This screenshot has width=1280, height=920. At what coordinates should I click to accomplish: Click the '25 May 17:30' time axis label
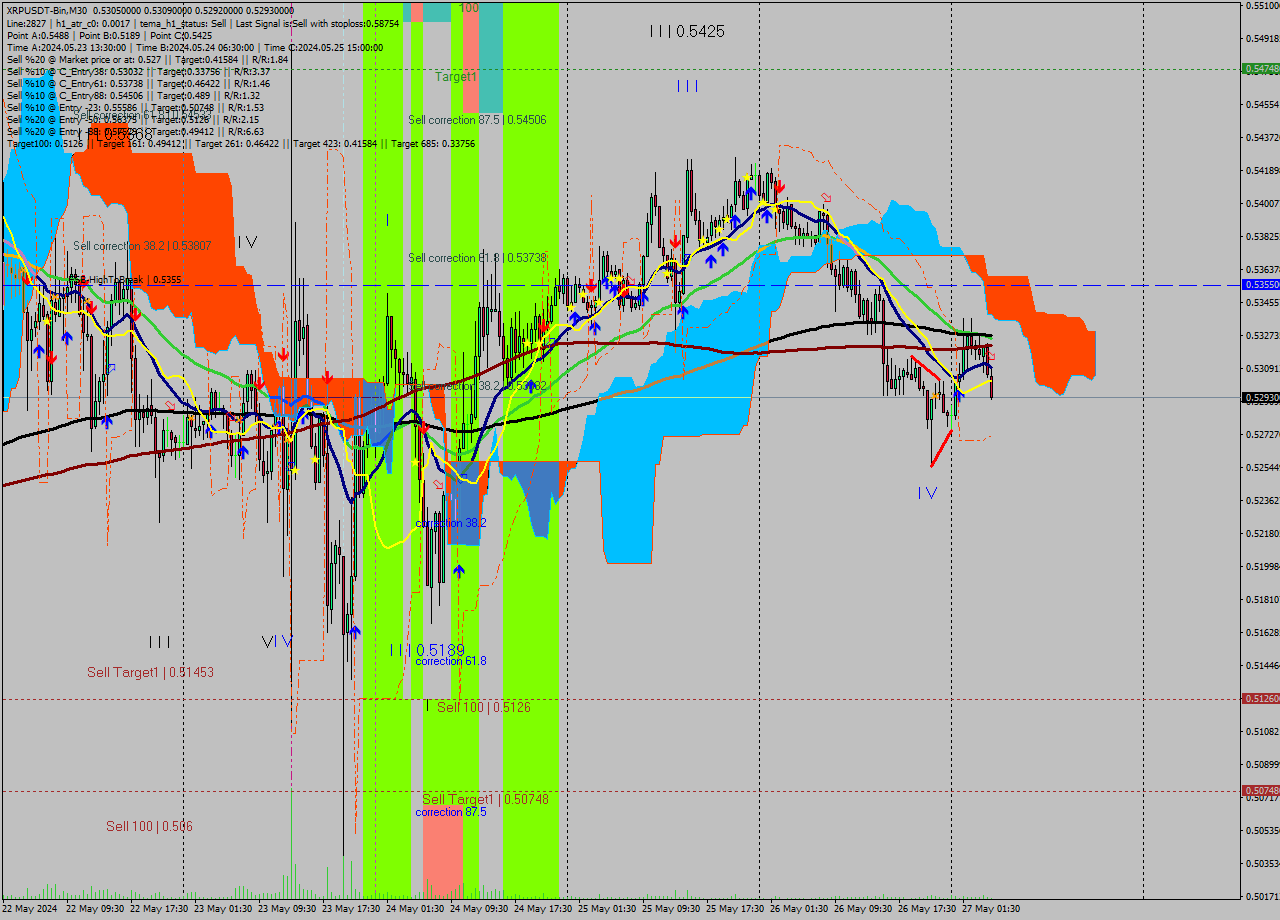point(737,909)
